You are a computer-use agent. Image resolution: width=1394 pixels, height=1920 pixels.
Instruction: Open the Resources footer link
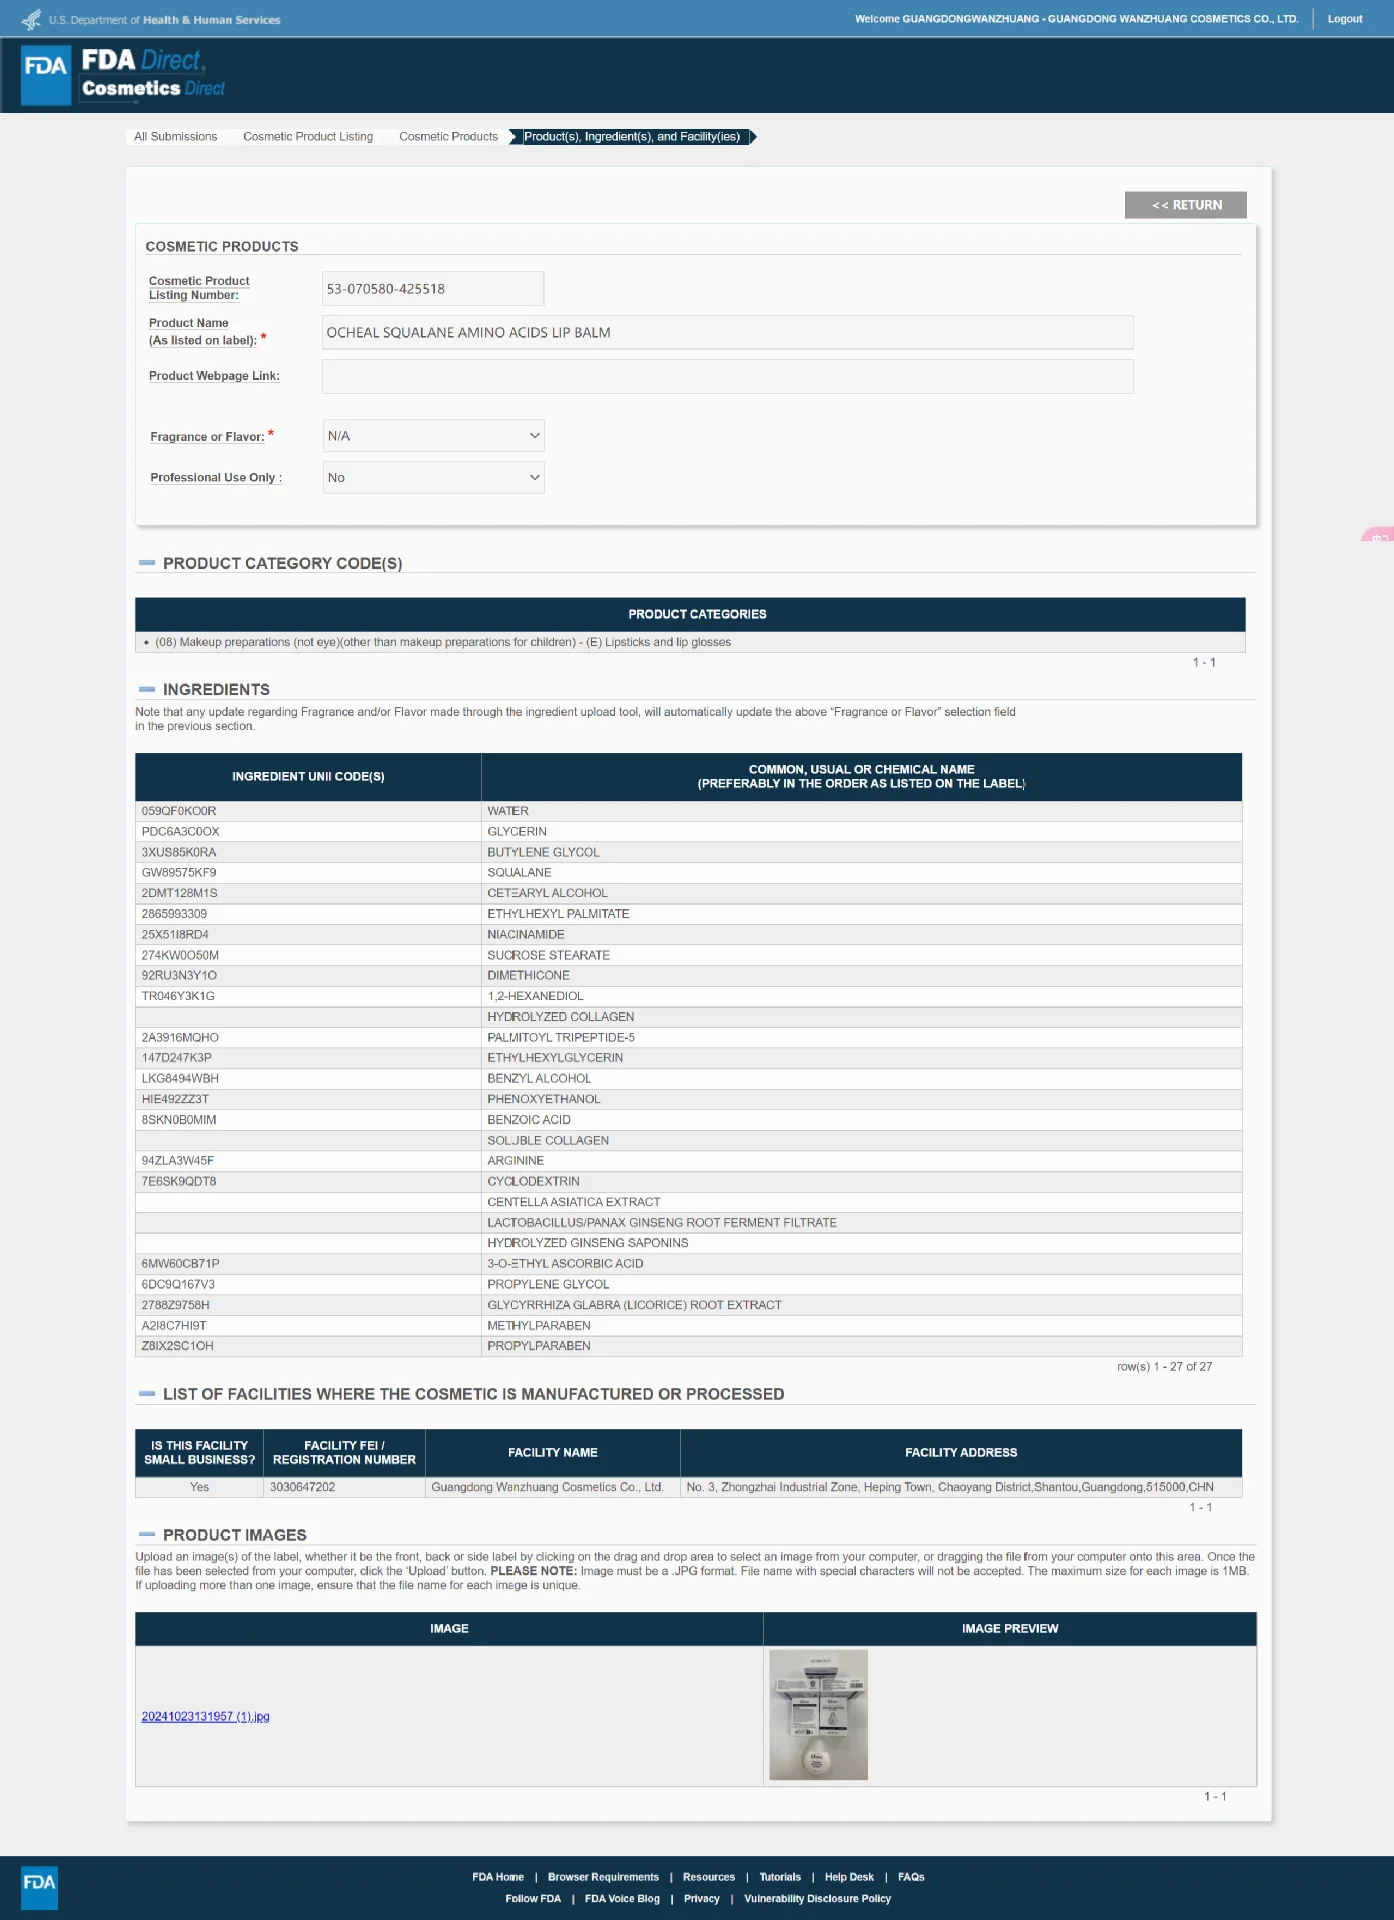pyautogui.click(x=709, y=1877)
